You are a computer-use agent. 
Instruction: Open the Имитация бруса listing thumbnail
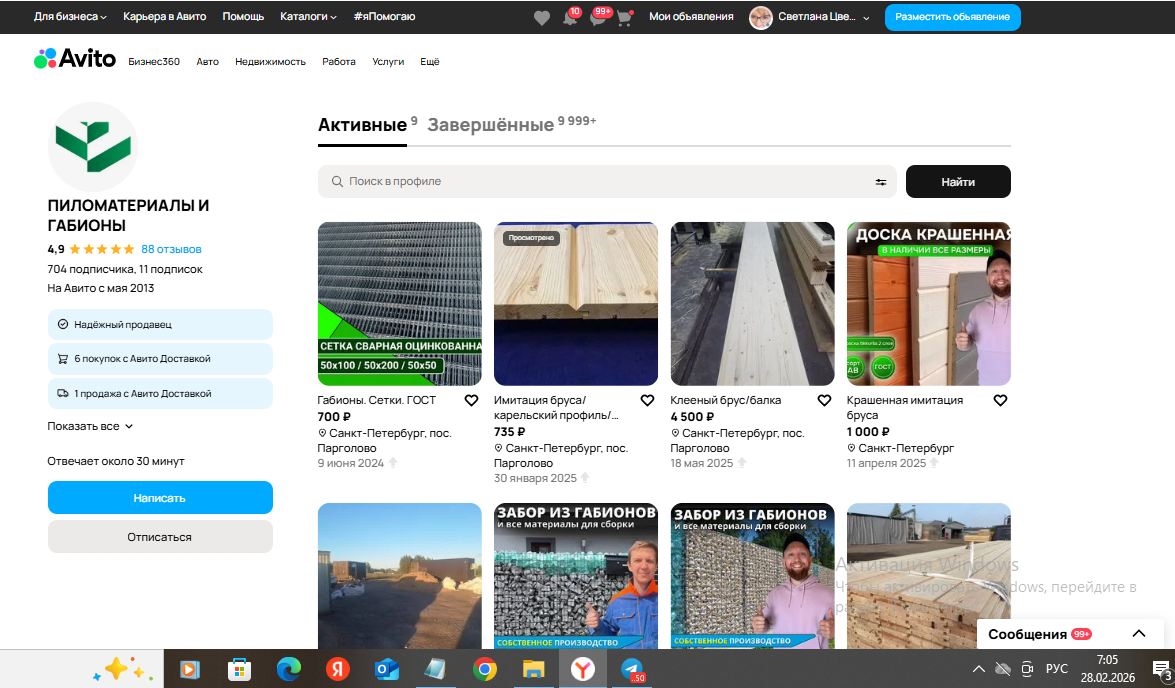coord(576,304)
